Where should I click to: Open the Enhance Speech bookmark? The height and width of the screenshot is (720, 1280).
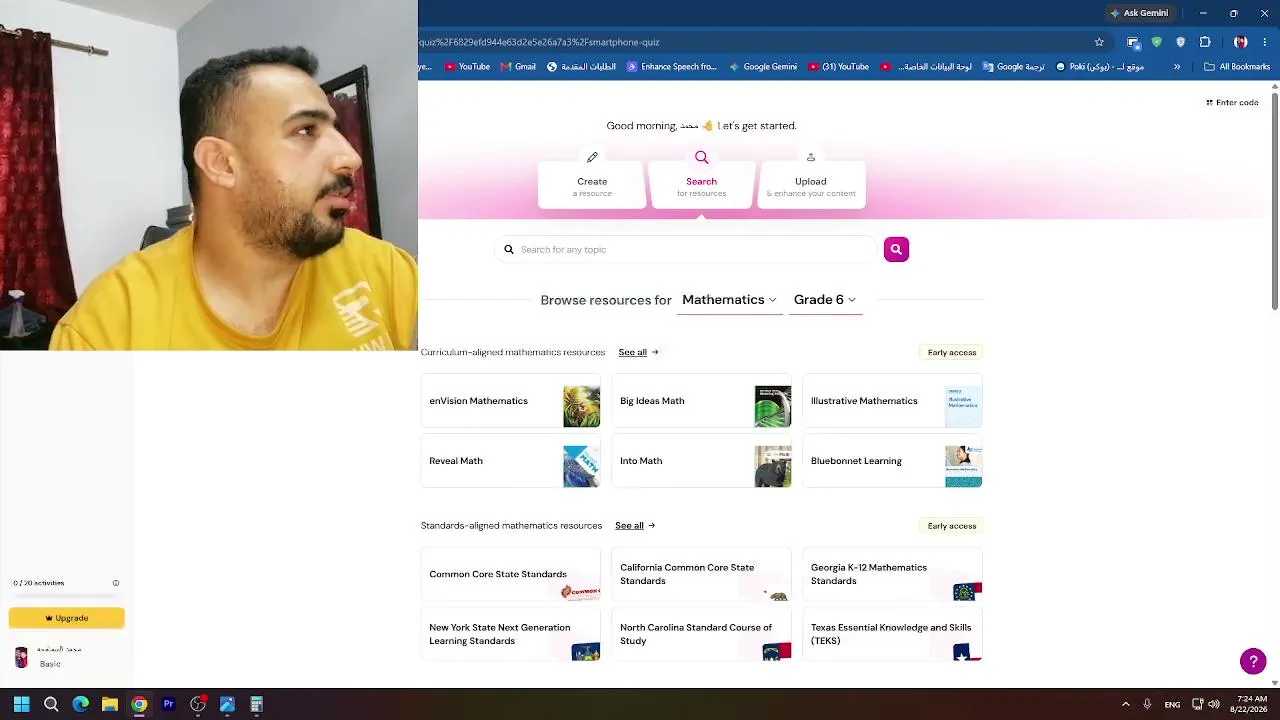pos(672,67)
